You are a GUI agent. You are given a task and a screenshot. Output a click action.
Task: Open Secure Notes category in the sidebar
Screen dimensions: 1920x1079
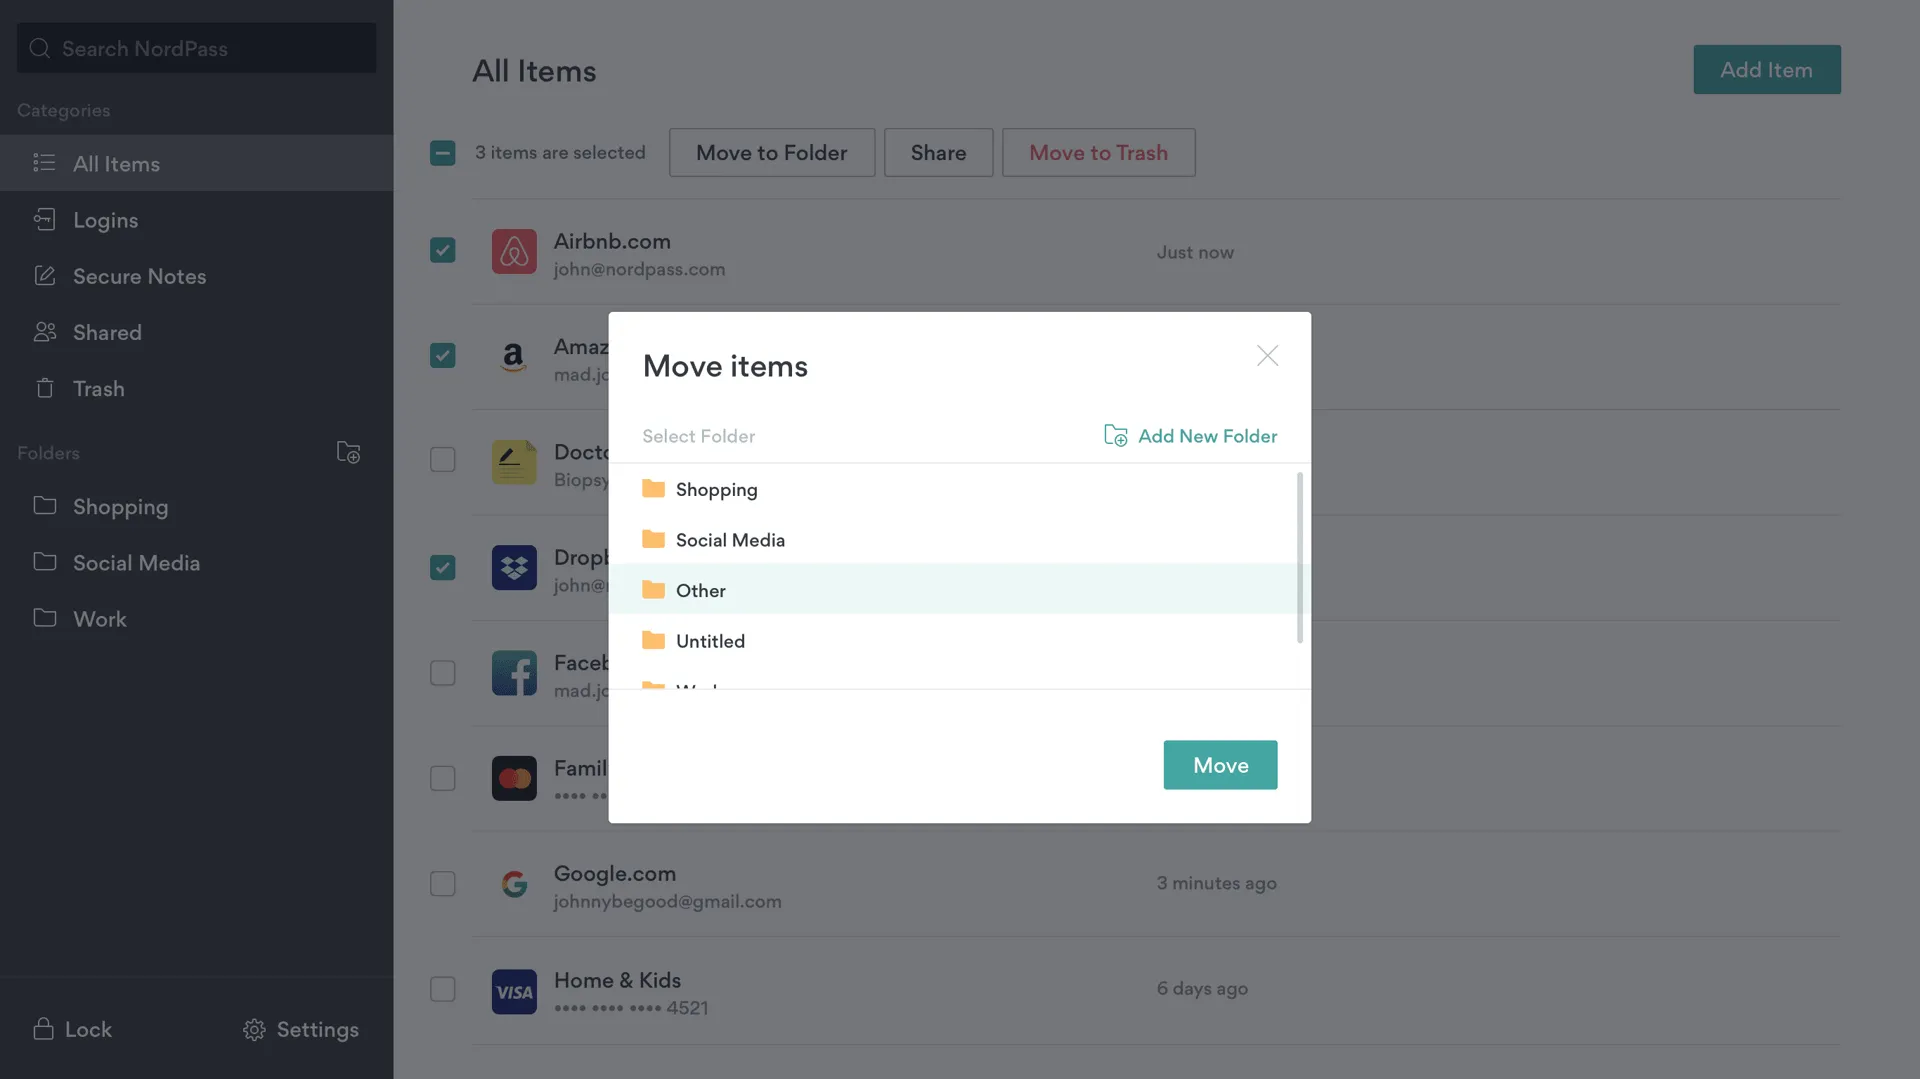click(139, 276)
